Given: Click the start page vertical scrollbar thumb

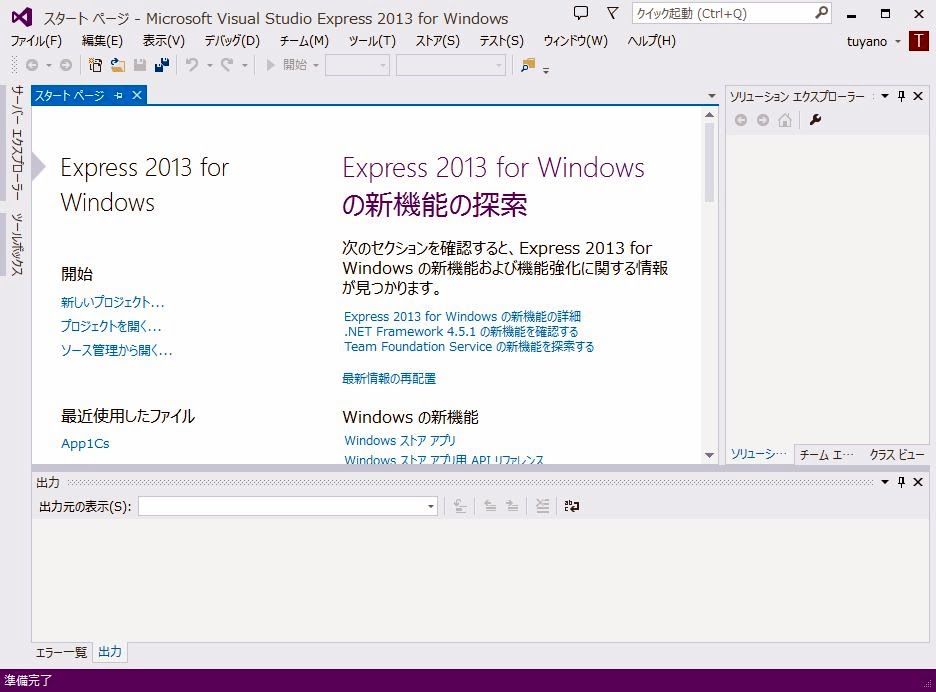Looking at the screenshot, I should coord(710,160).
